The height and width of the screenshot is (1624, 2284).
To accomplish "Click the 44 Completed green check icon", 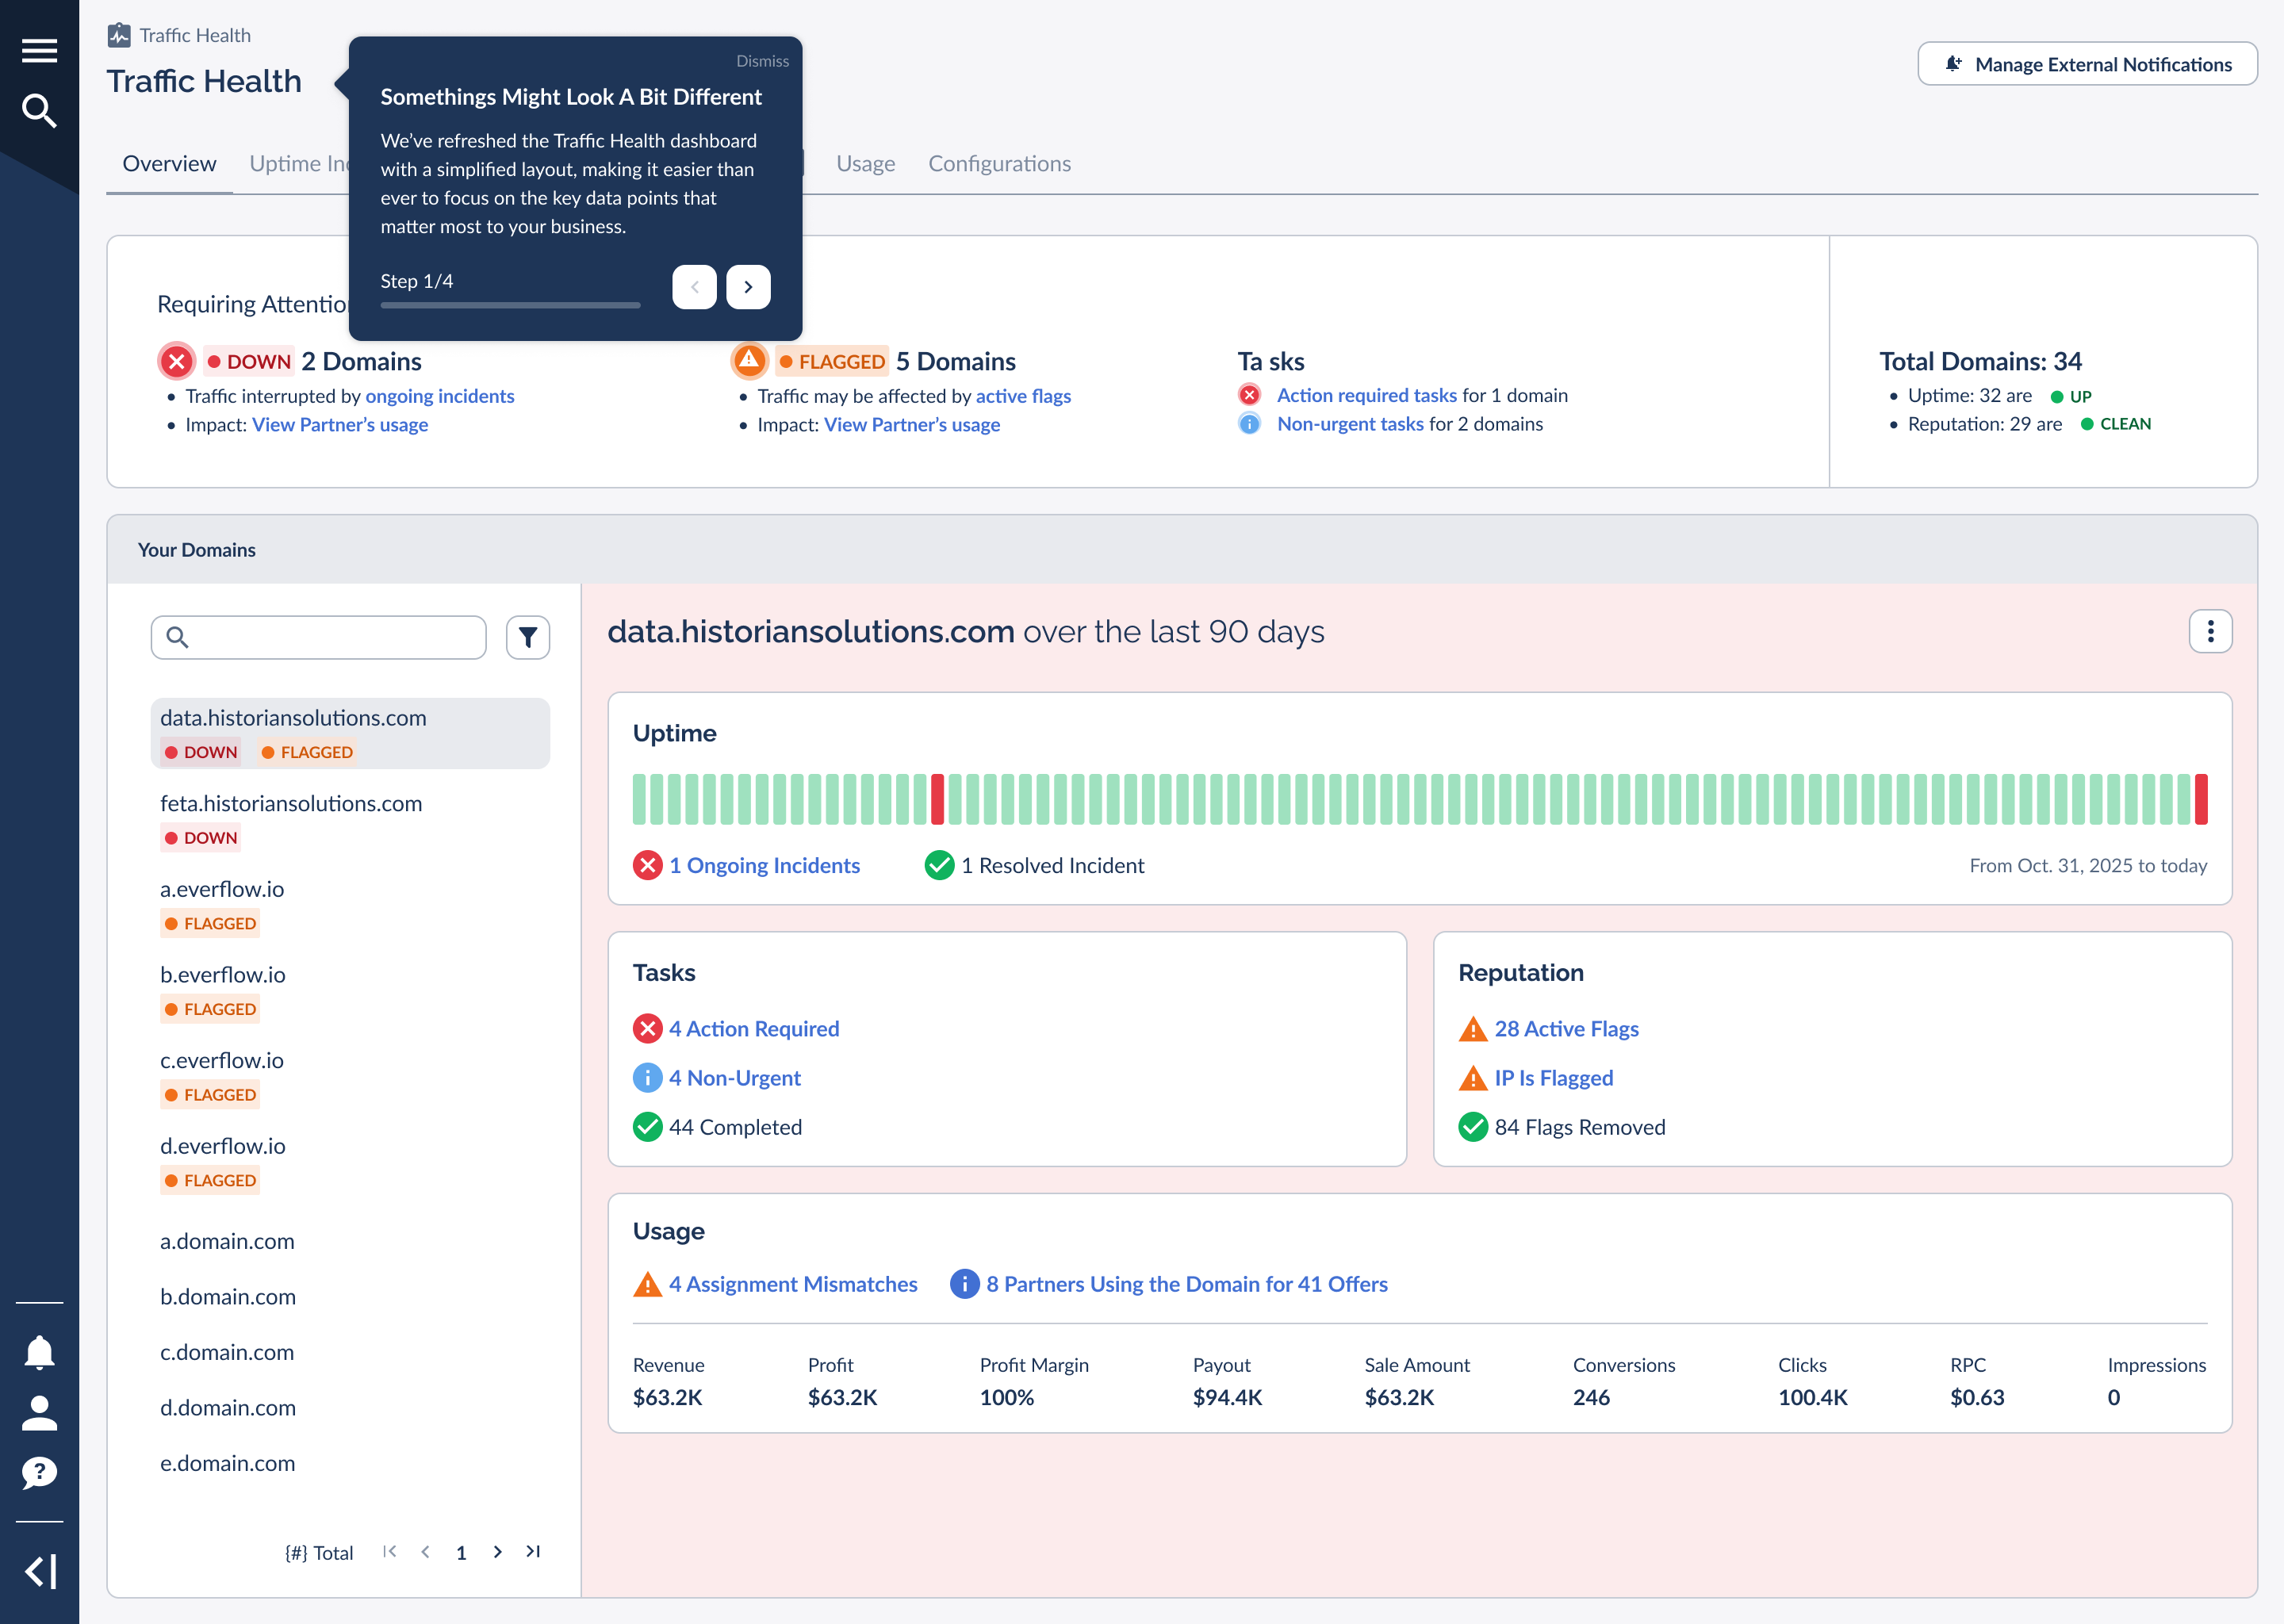I will click(648, 1127).
